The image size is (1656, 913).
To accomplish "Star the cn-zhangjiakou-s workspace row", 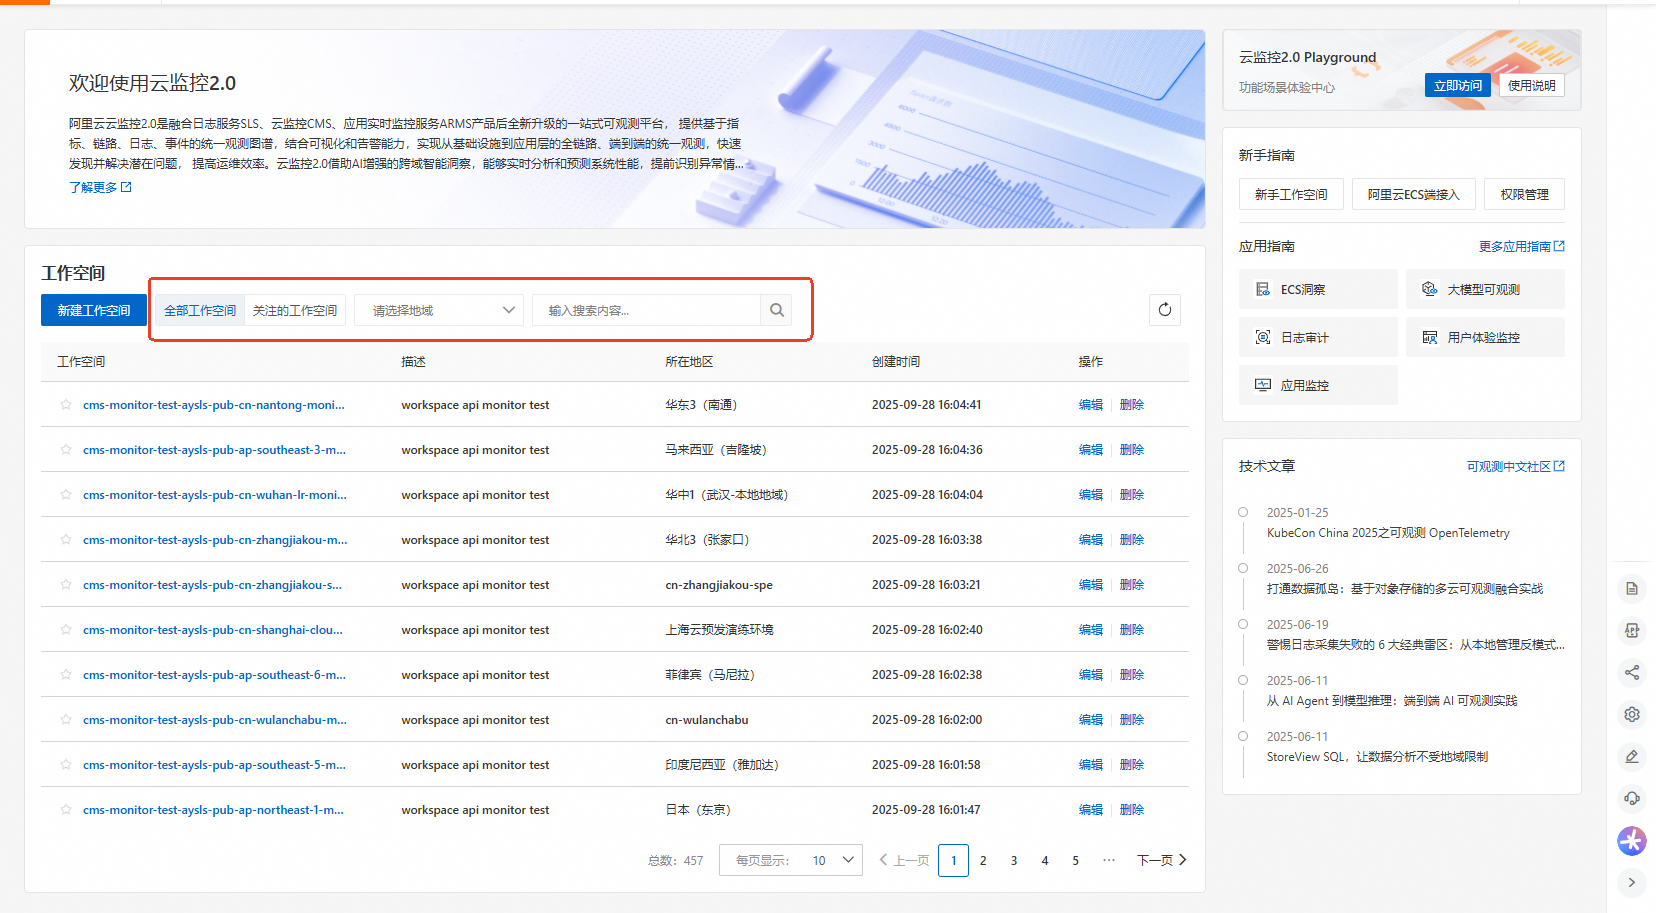I will click(66, 585).
